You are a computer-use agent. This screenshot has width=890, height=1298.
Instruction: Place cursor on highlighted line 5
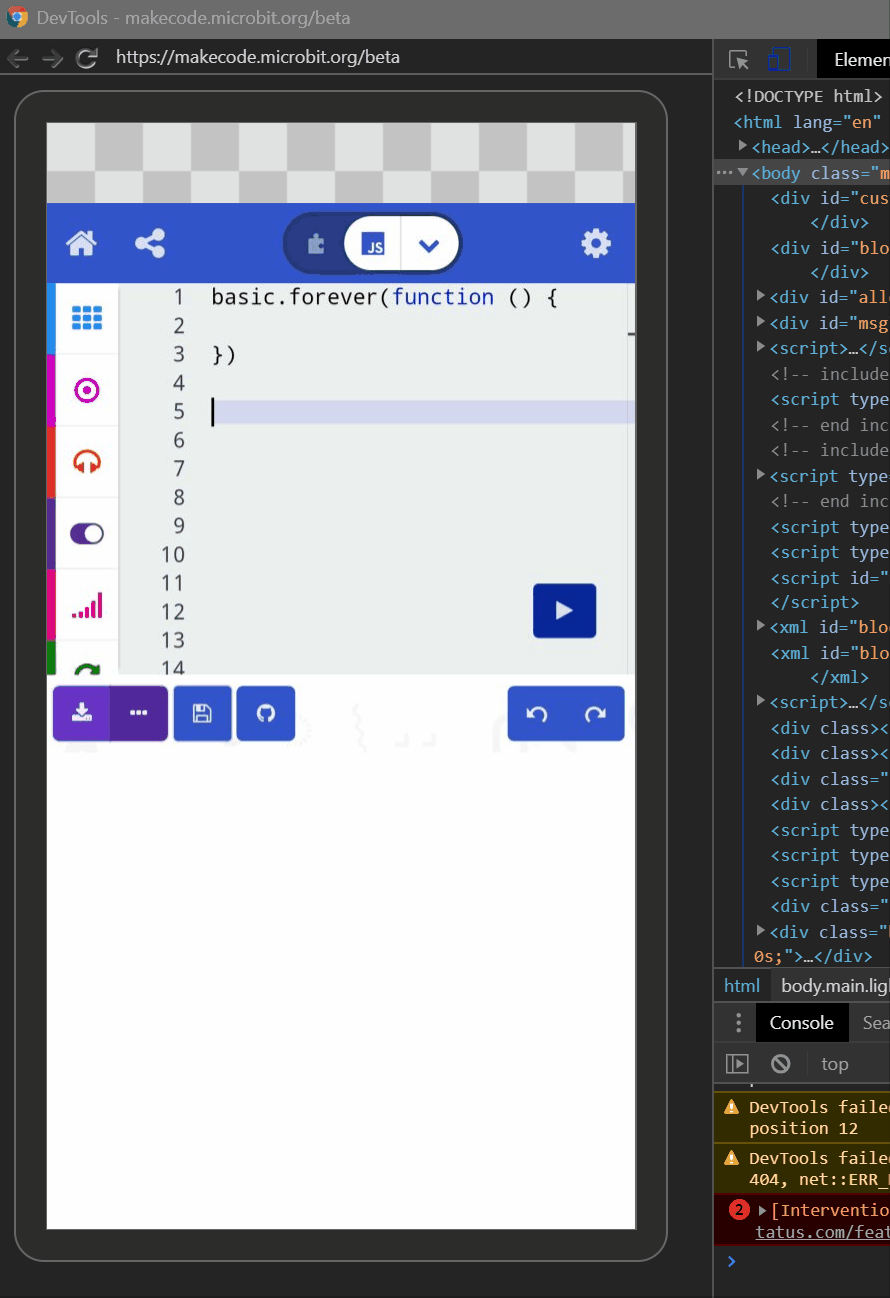424,412
